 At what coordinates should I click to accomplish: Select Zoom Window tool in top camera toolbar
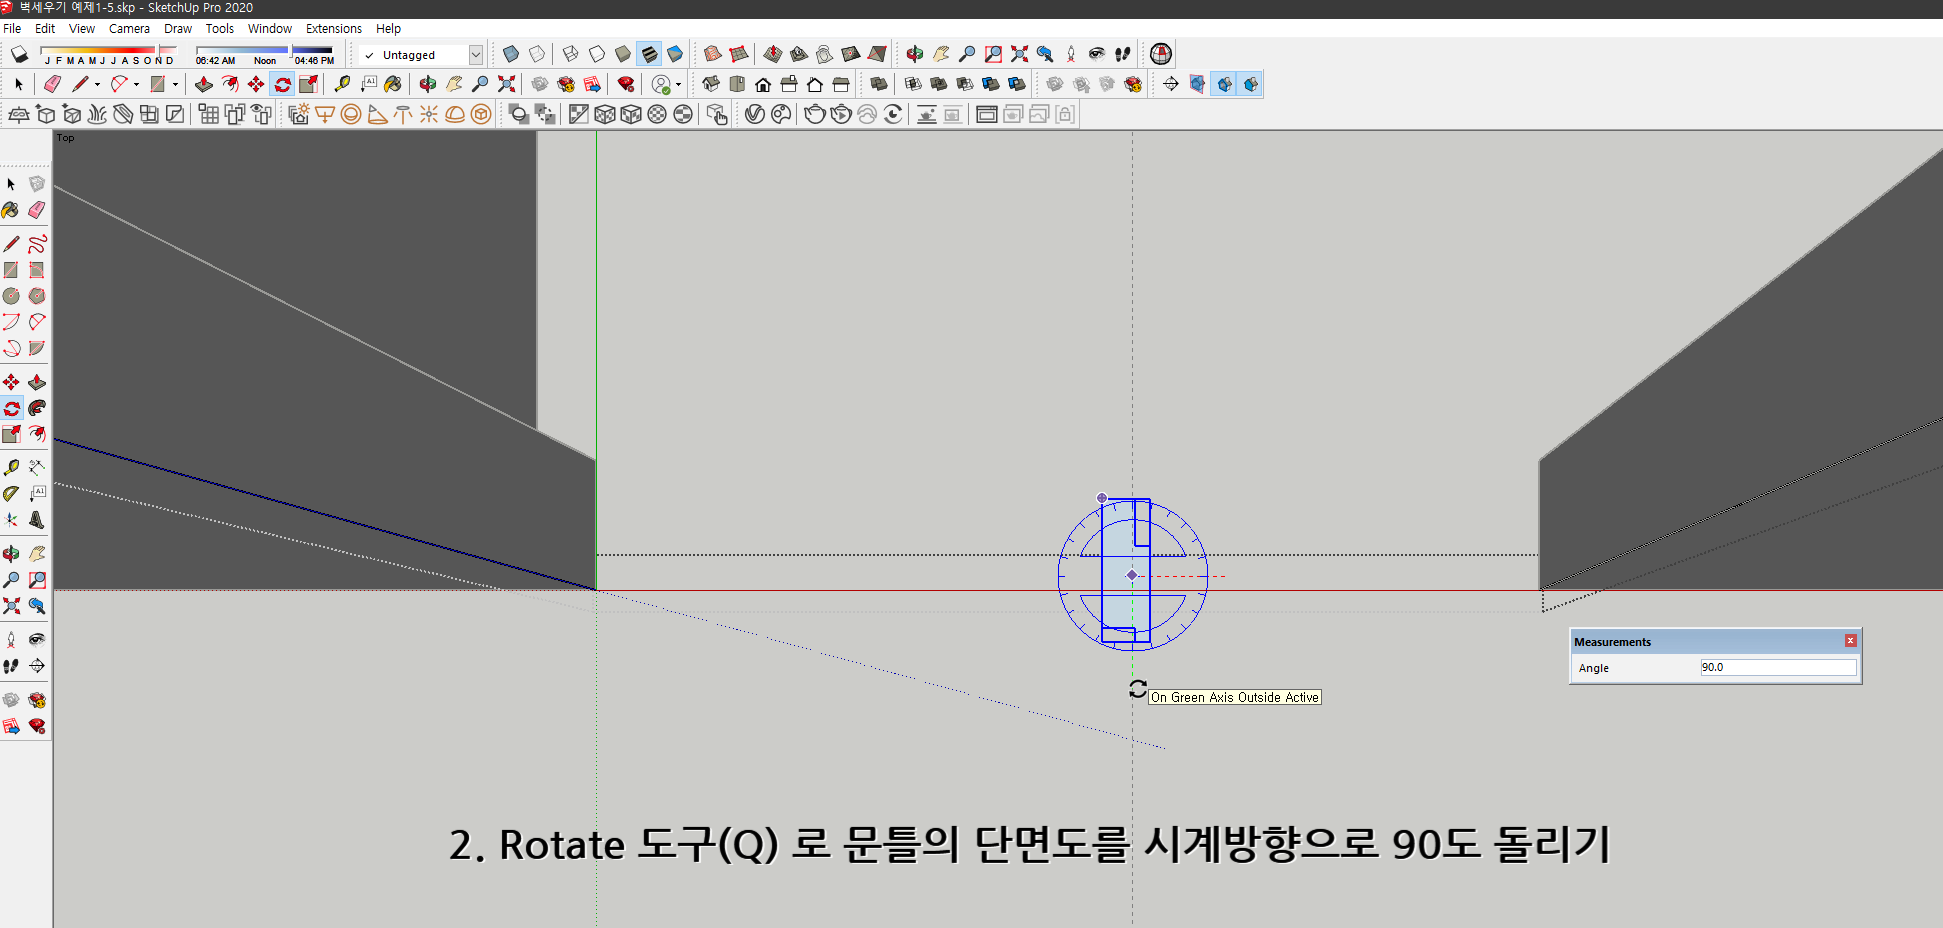point(993,54)
